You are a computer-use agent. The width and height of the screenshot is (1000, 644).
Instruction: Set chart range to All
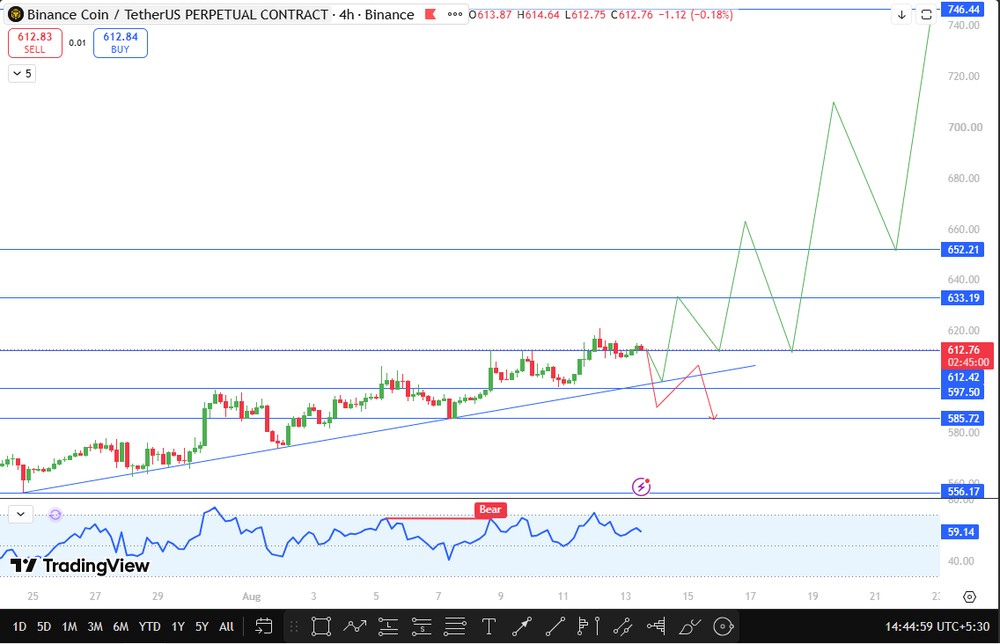226,627
